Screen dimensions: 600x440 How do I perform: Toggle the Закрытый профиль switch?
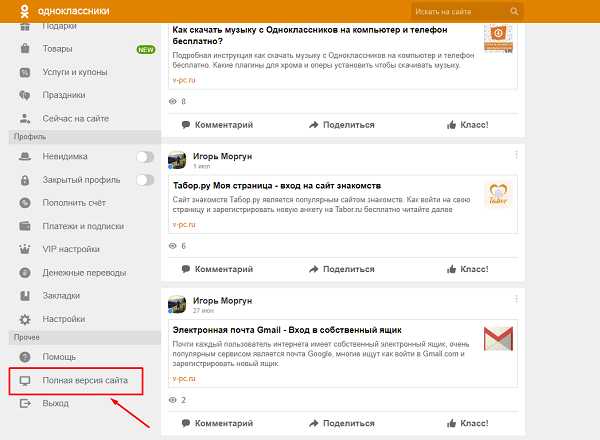(x=145, y=180)
